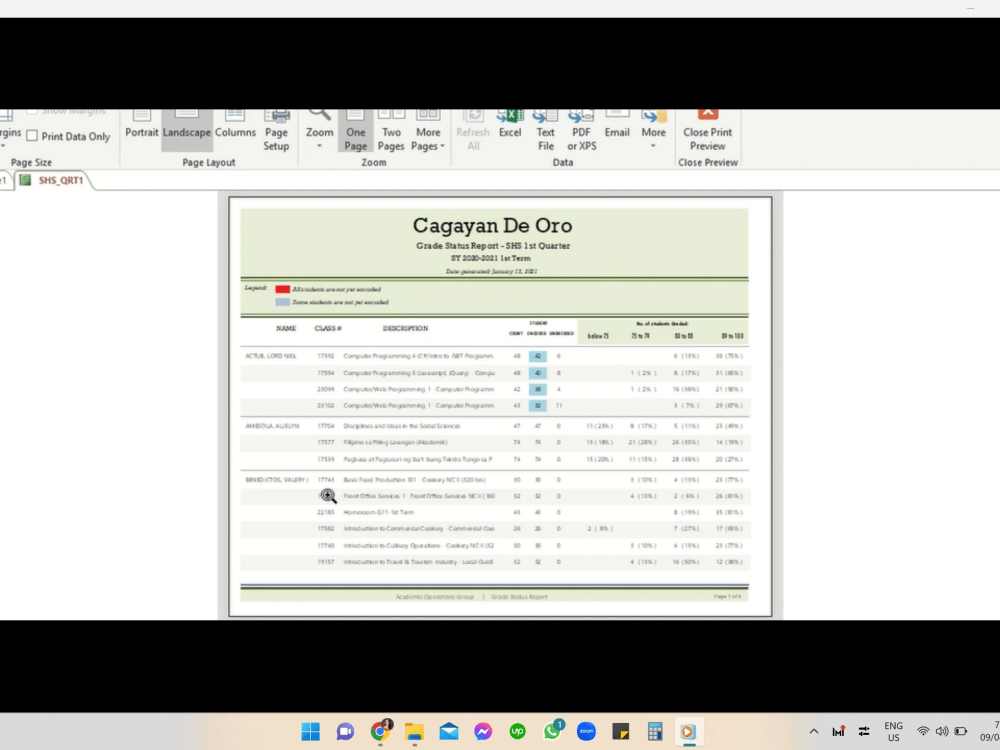Click the name AMBOLA, ALIELYN row

(272, 425)
